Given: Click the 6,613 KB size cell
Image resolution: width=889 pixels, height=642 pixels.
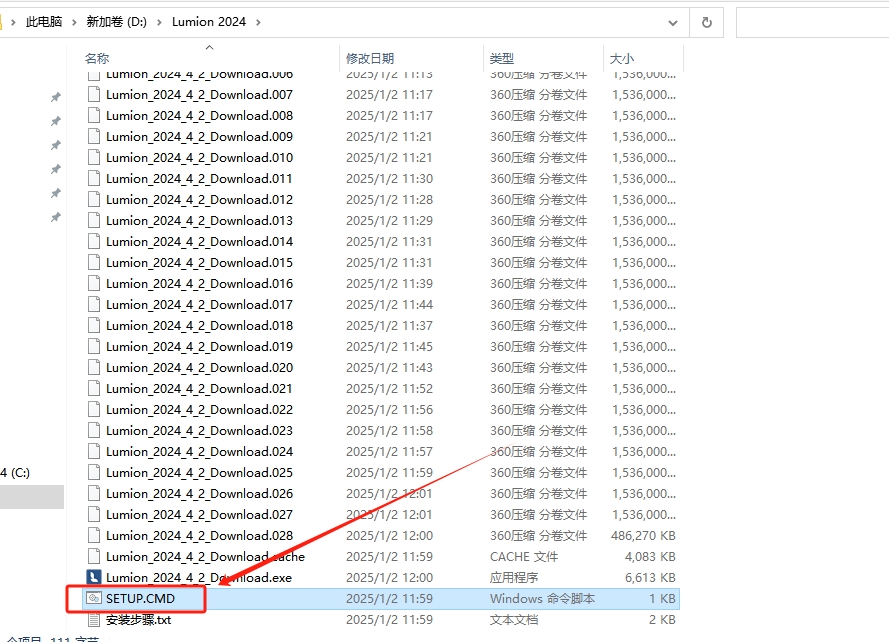Looking at the screenshot, I should [x=650, y=577].
